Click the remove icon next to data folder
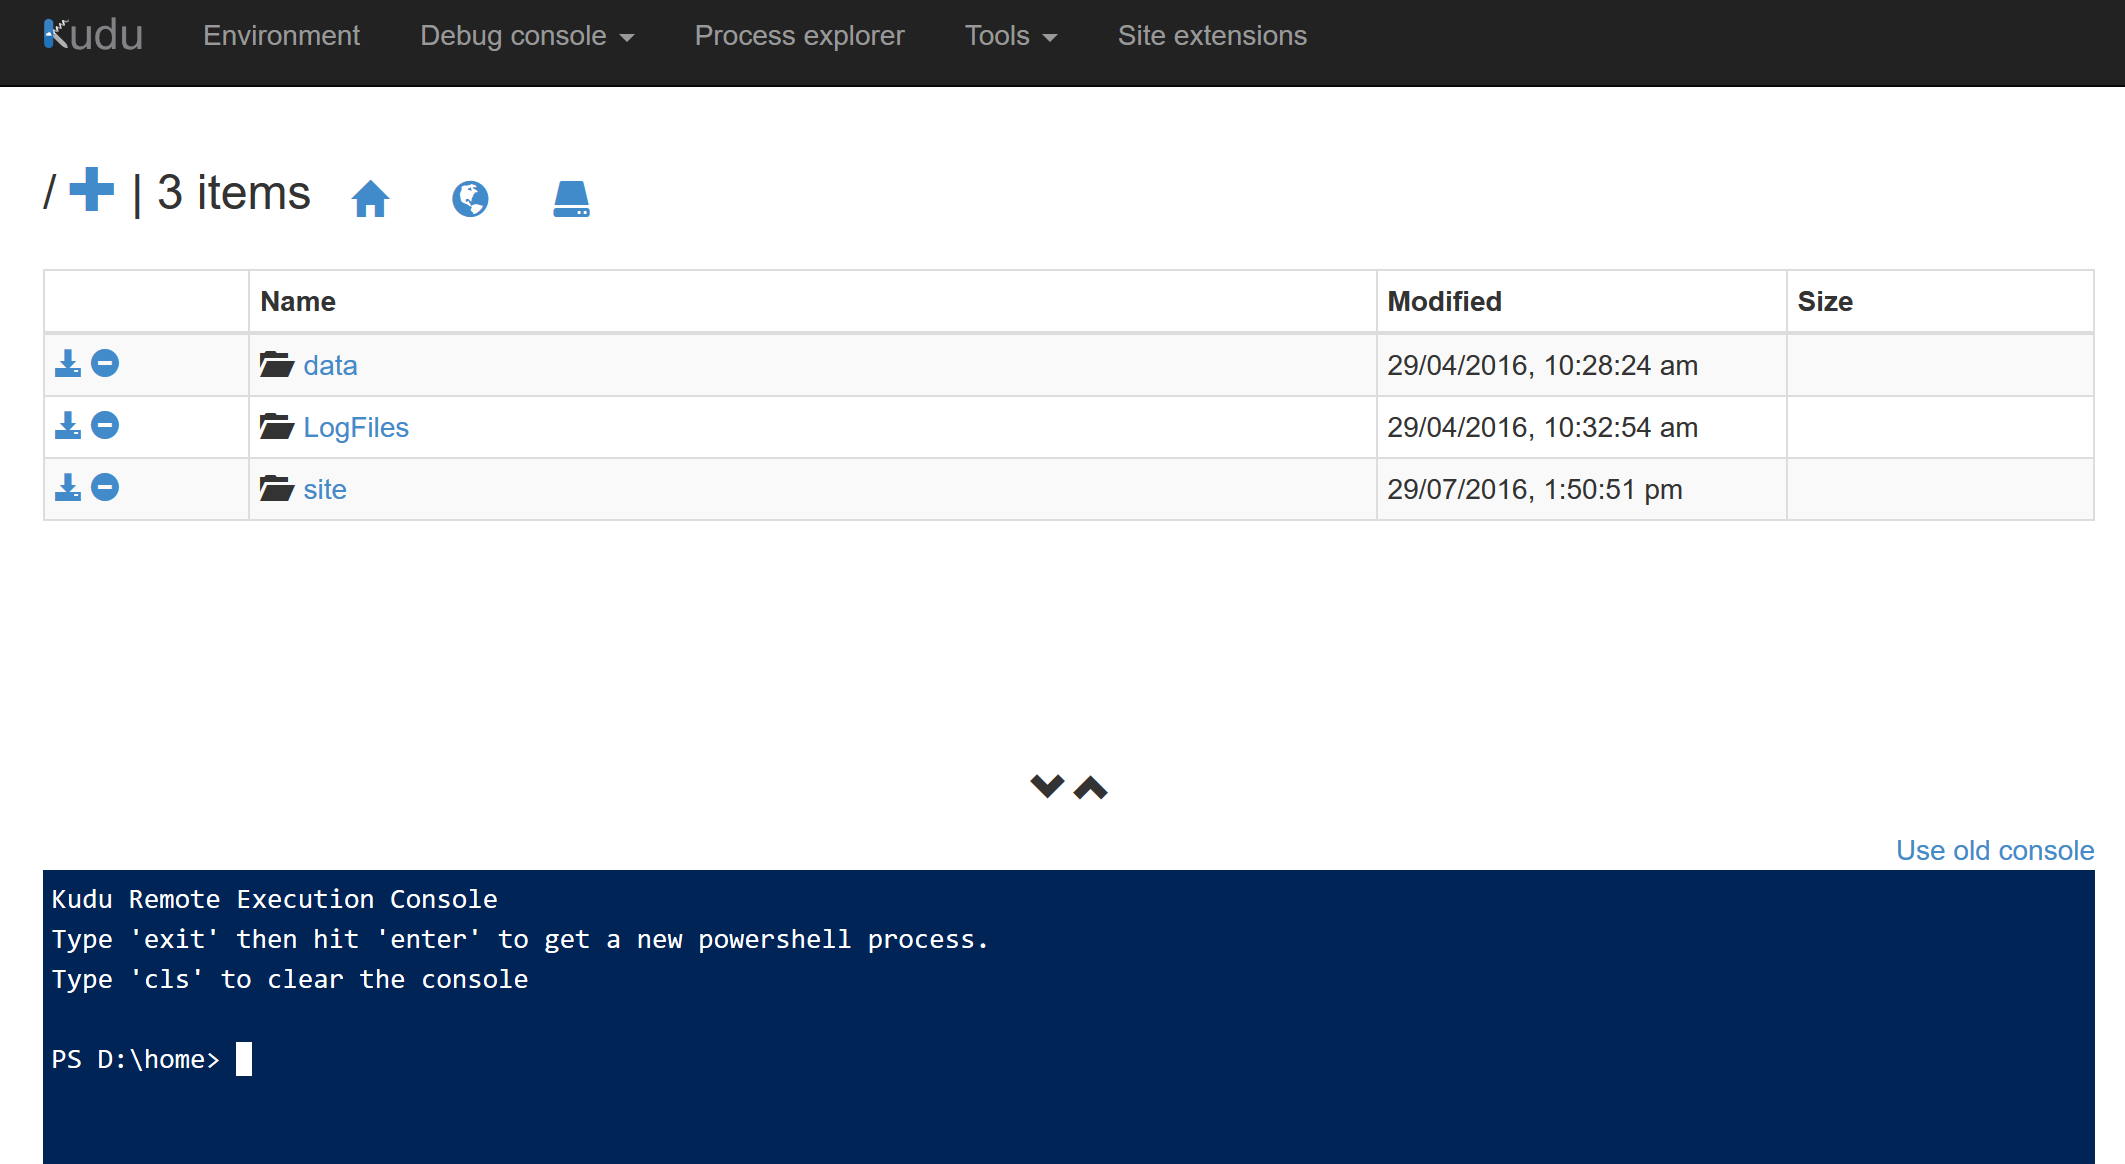Viewport: 2125px width, 1164px height. pos(105,364)
